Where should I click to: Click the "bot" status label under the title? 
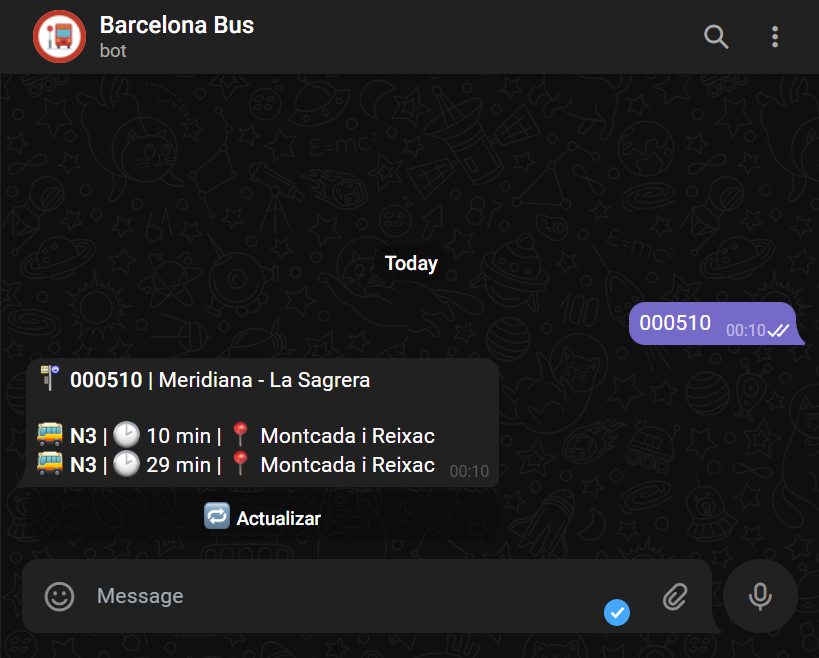pos(113,50)
